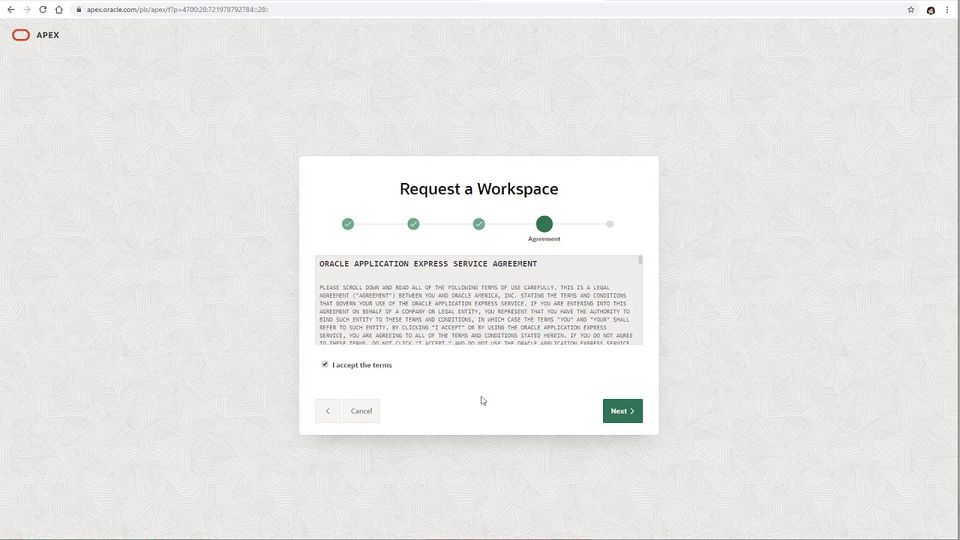Bookmark this page with the star icon

pos(911,10)
